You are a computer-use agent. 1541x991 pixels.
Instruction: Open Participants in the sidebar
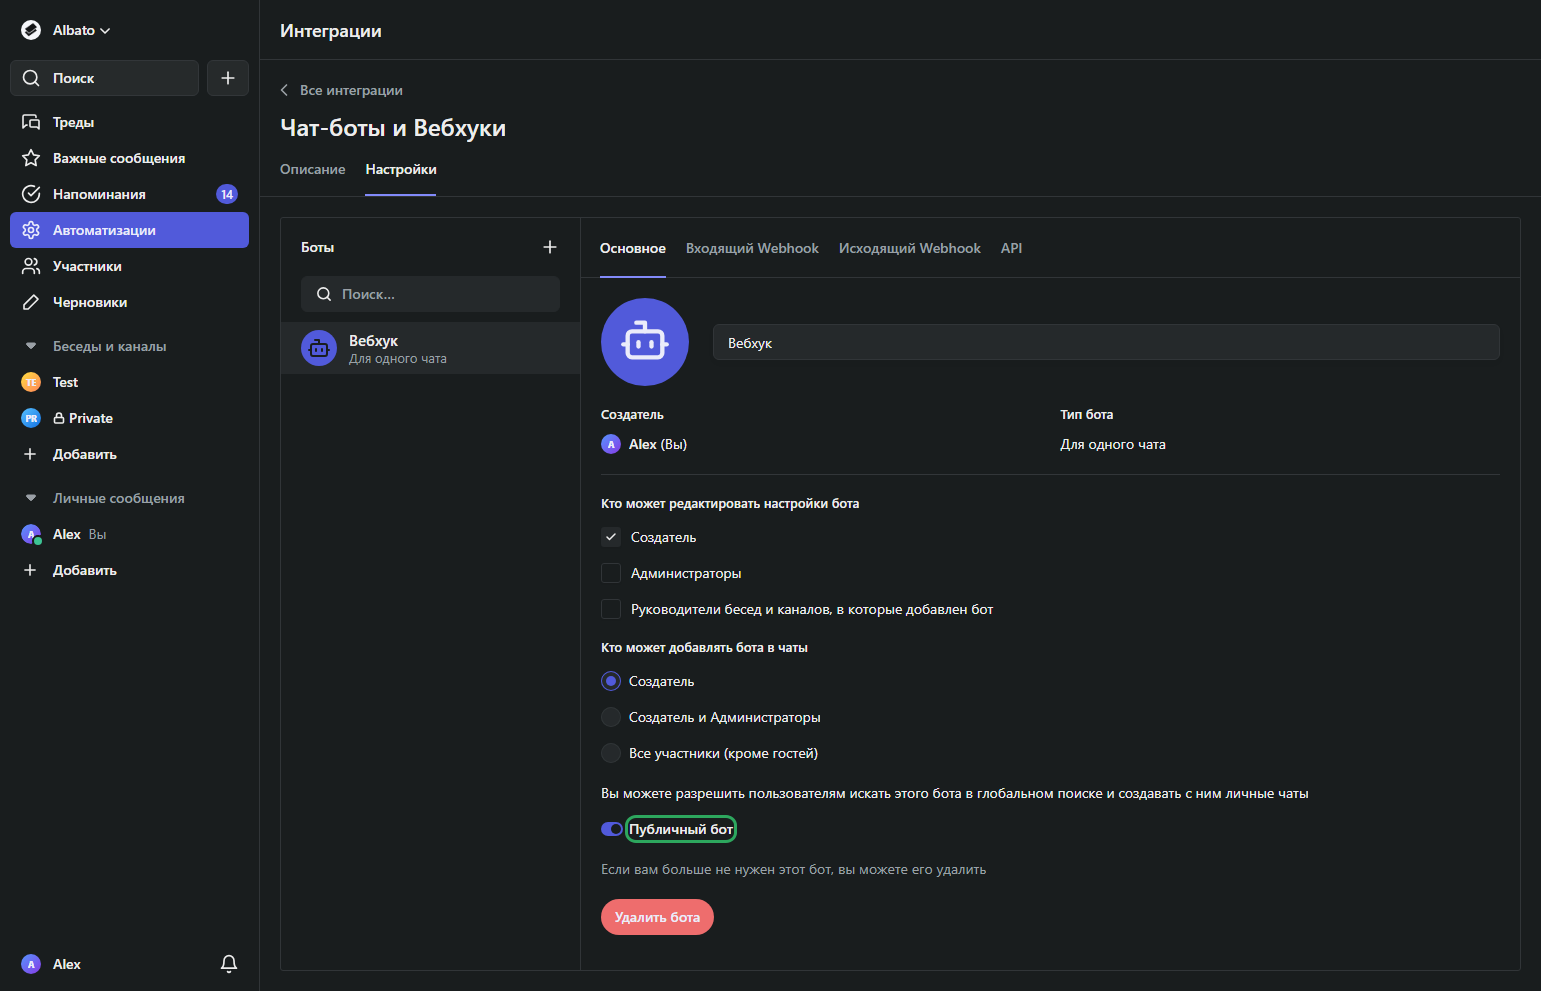coord(87,266)
